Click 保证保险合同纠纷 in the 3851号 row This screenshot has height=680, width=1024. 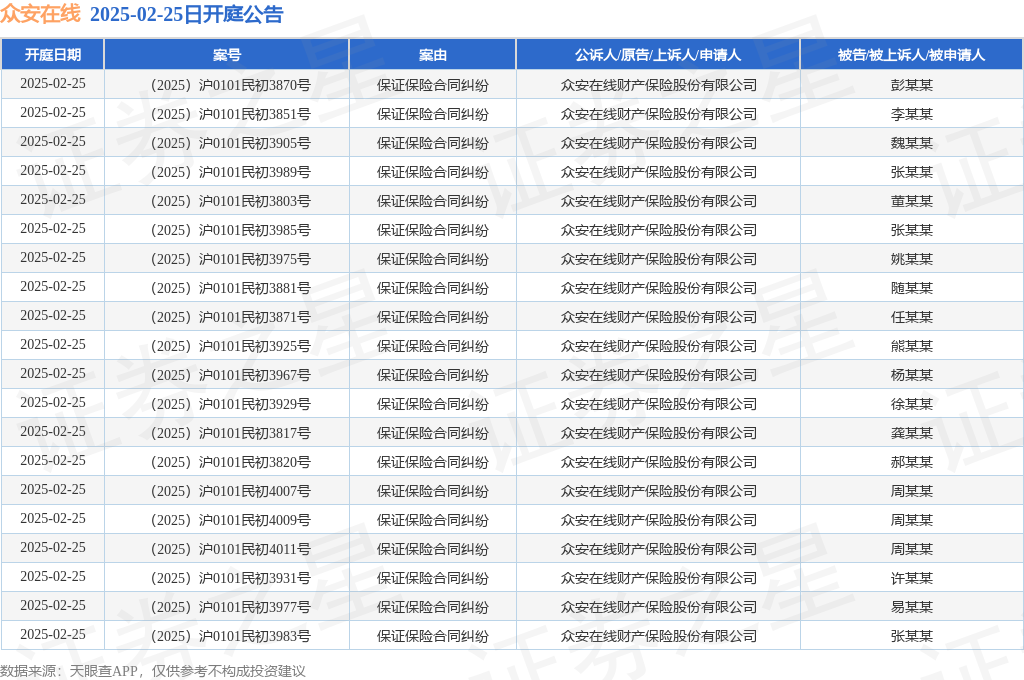pos(432,114)
